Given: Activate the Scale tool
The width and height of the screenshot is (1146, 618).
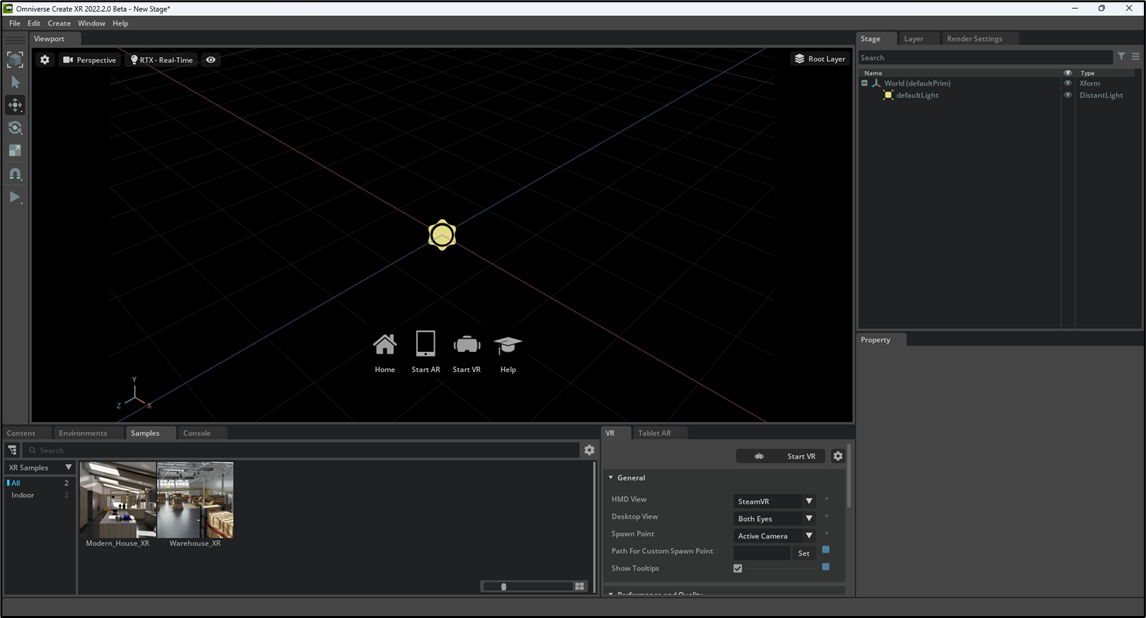Looking at the screenshot, I should coord(15,150).
